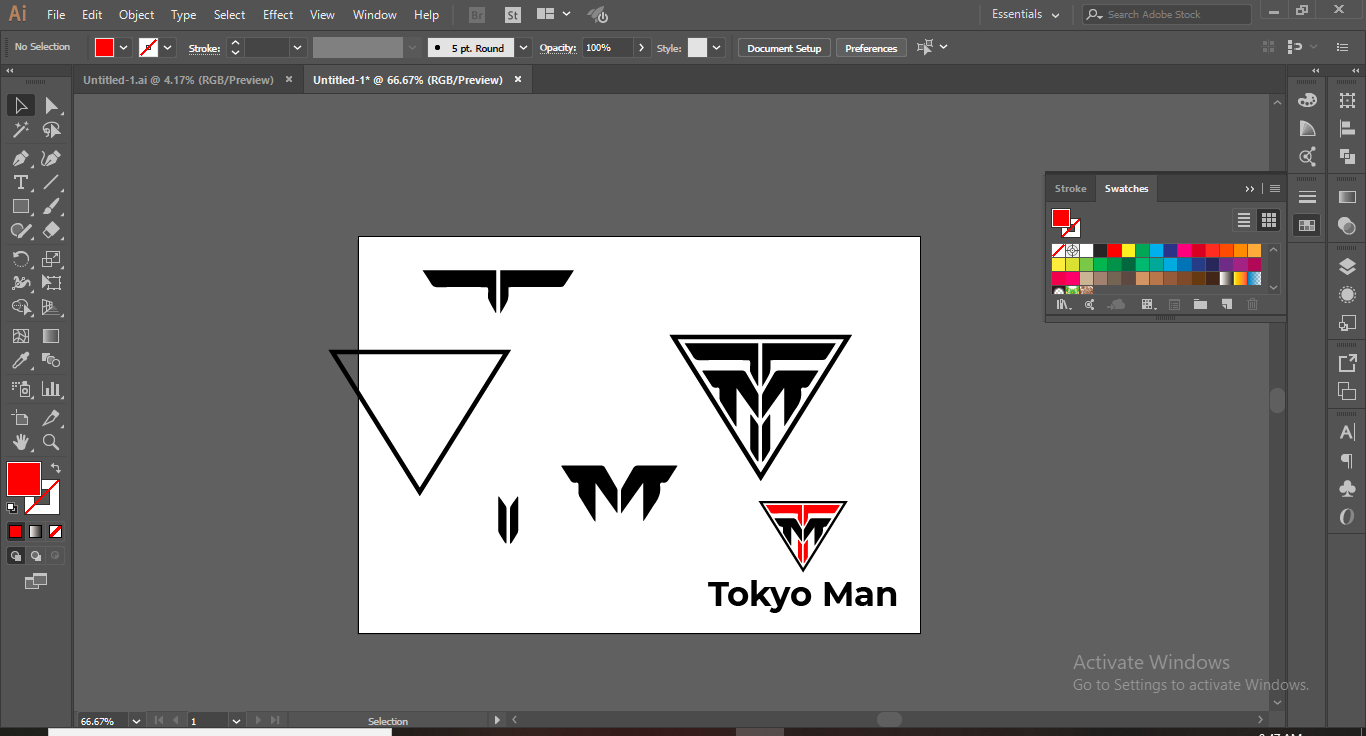Set paint mode to None
The width and height of the screenshot is (1366, 736).
pyautogui.click(x=56, y=531)
